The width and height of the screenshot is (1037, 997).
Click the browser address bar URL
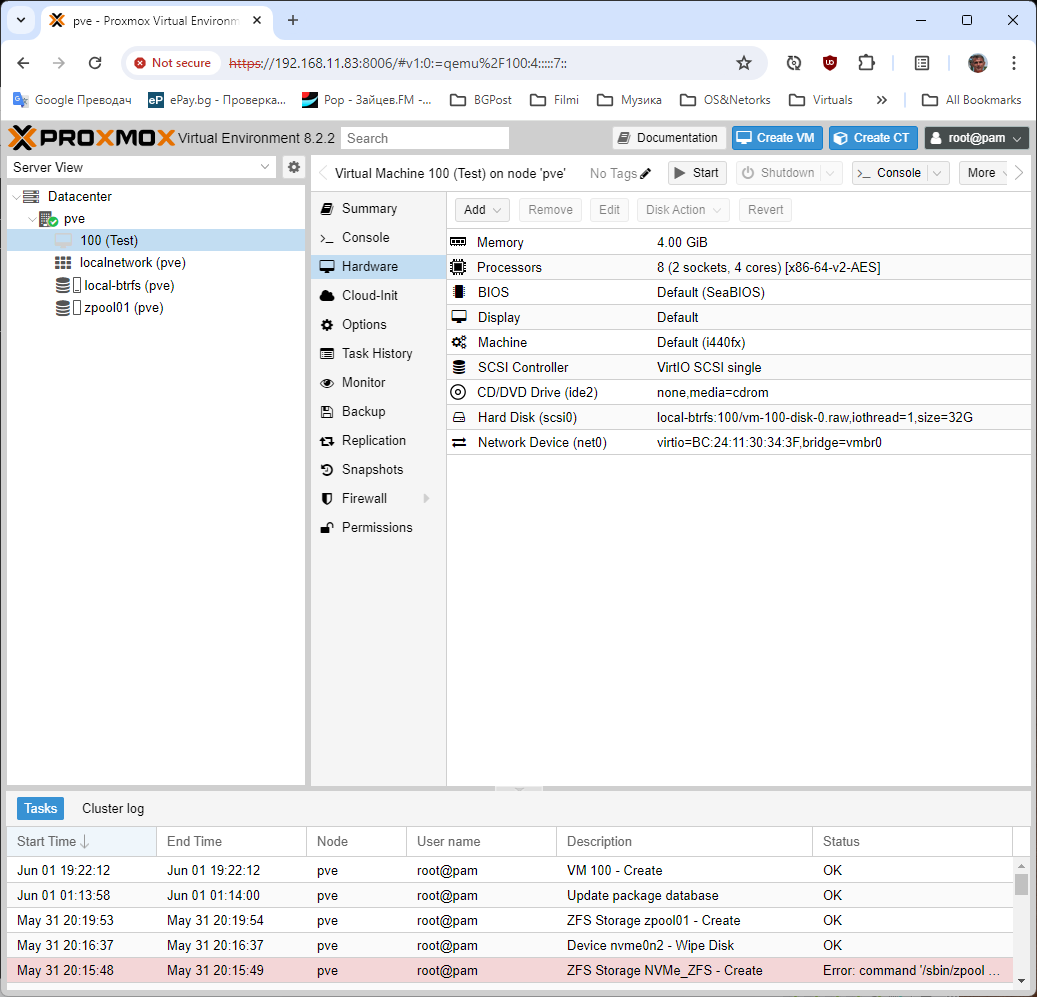pyautogui.click(x=397, y=63)
